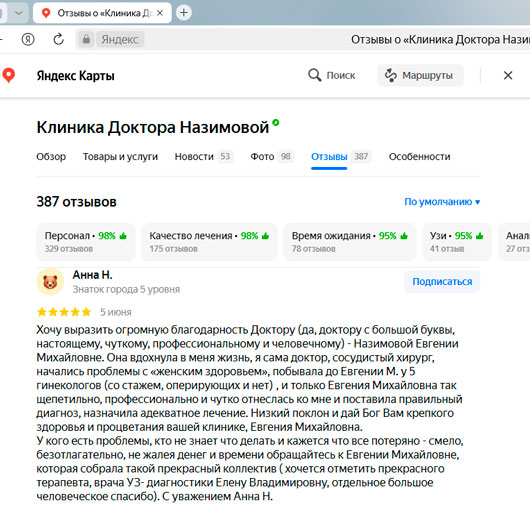530x511 pixels.
Task: Click the search magnifier icon
Action: coord(314,75)
